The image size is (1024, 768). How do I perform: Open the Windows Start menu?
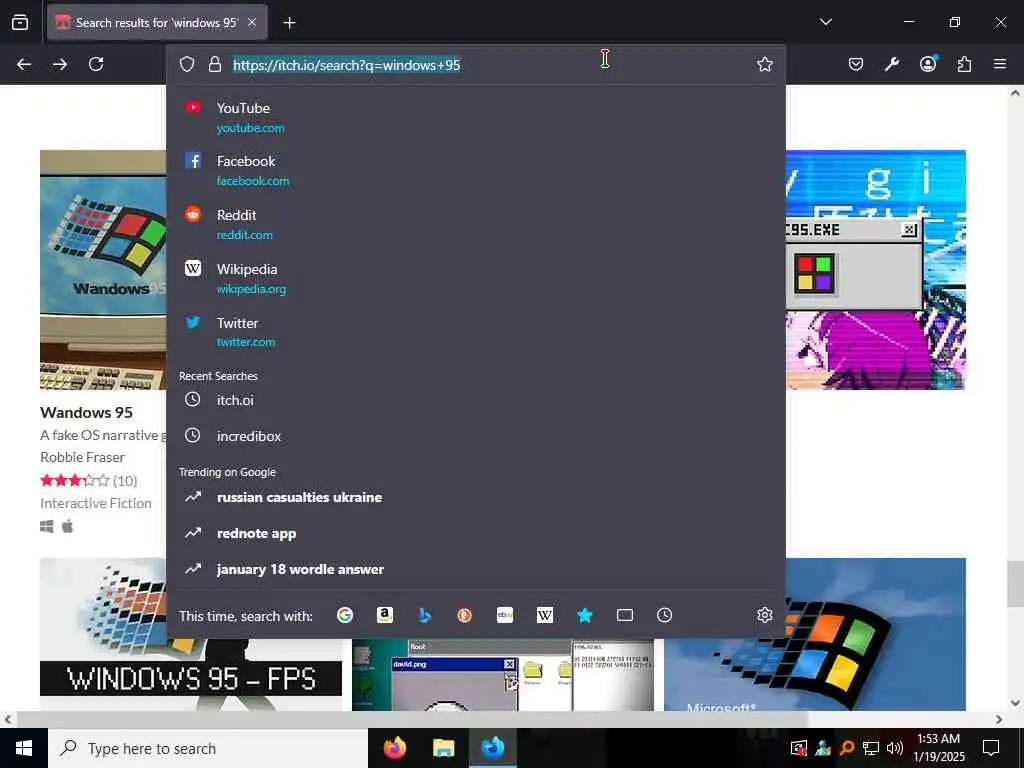point(24,748)
